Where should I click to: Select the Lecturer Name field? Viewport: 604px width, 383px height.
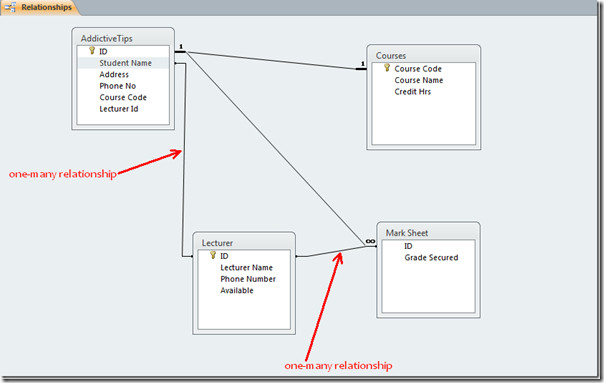(x=244, y=267)
